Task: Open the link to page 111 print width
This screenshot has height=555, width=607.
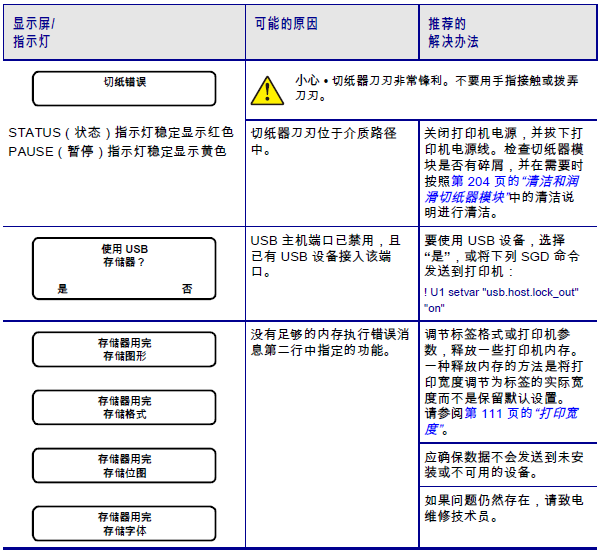Action: (x=502, y=421)
